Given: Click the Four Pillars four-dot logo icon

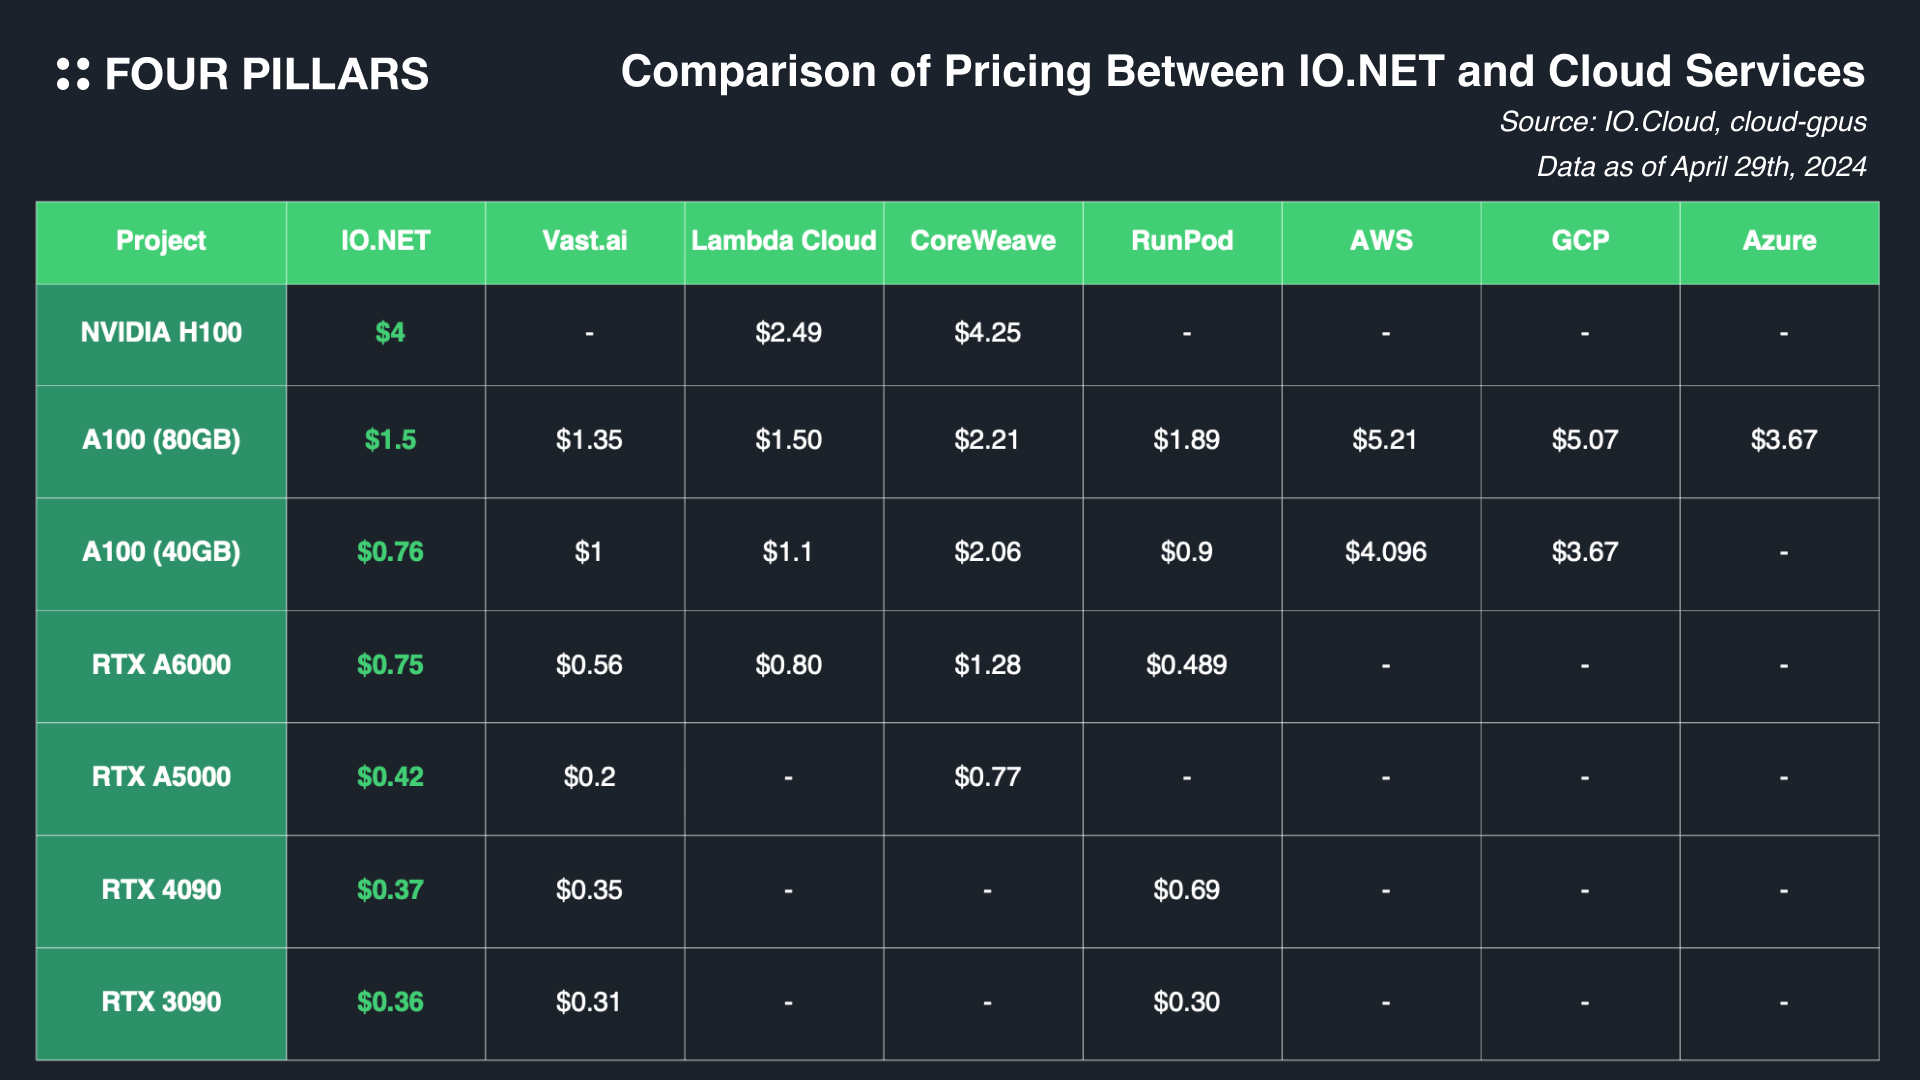Looking at the screenshot, I should (73, 74).
